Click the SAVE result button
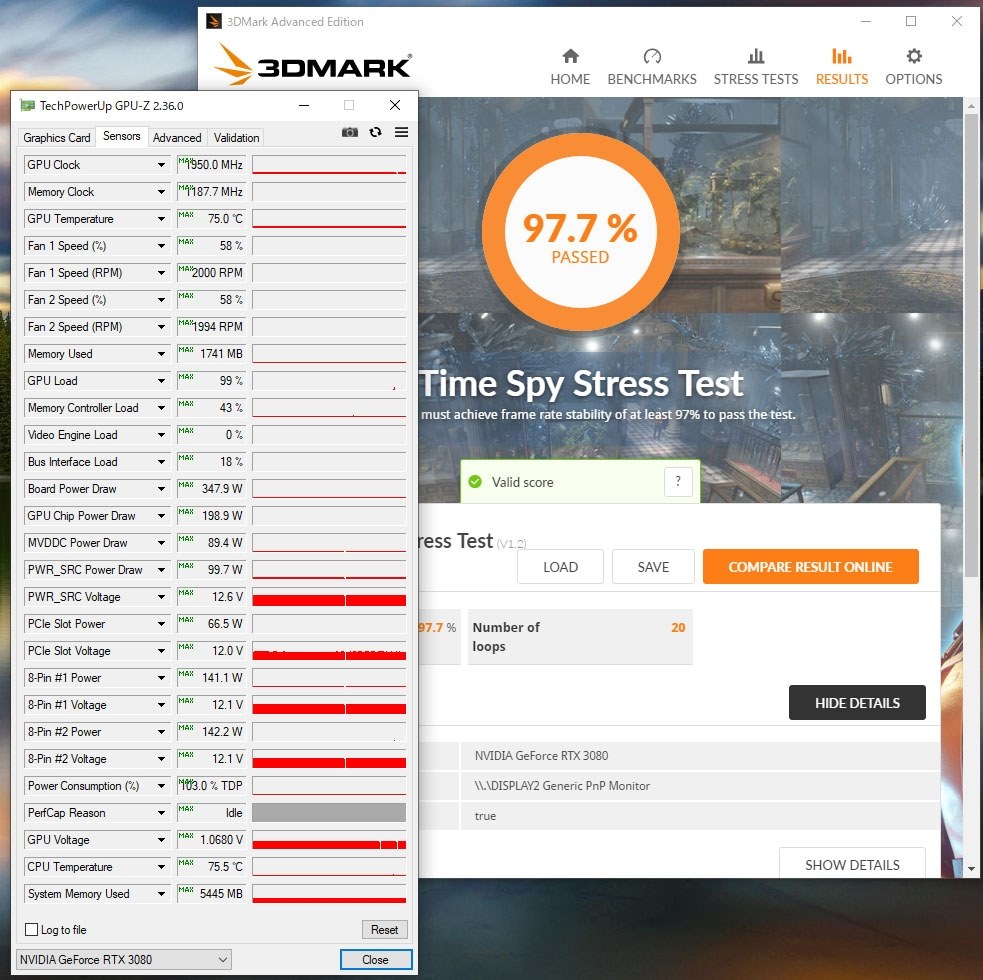 653,567
